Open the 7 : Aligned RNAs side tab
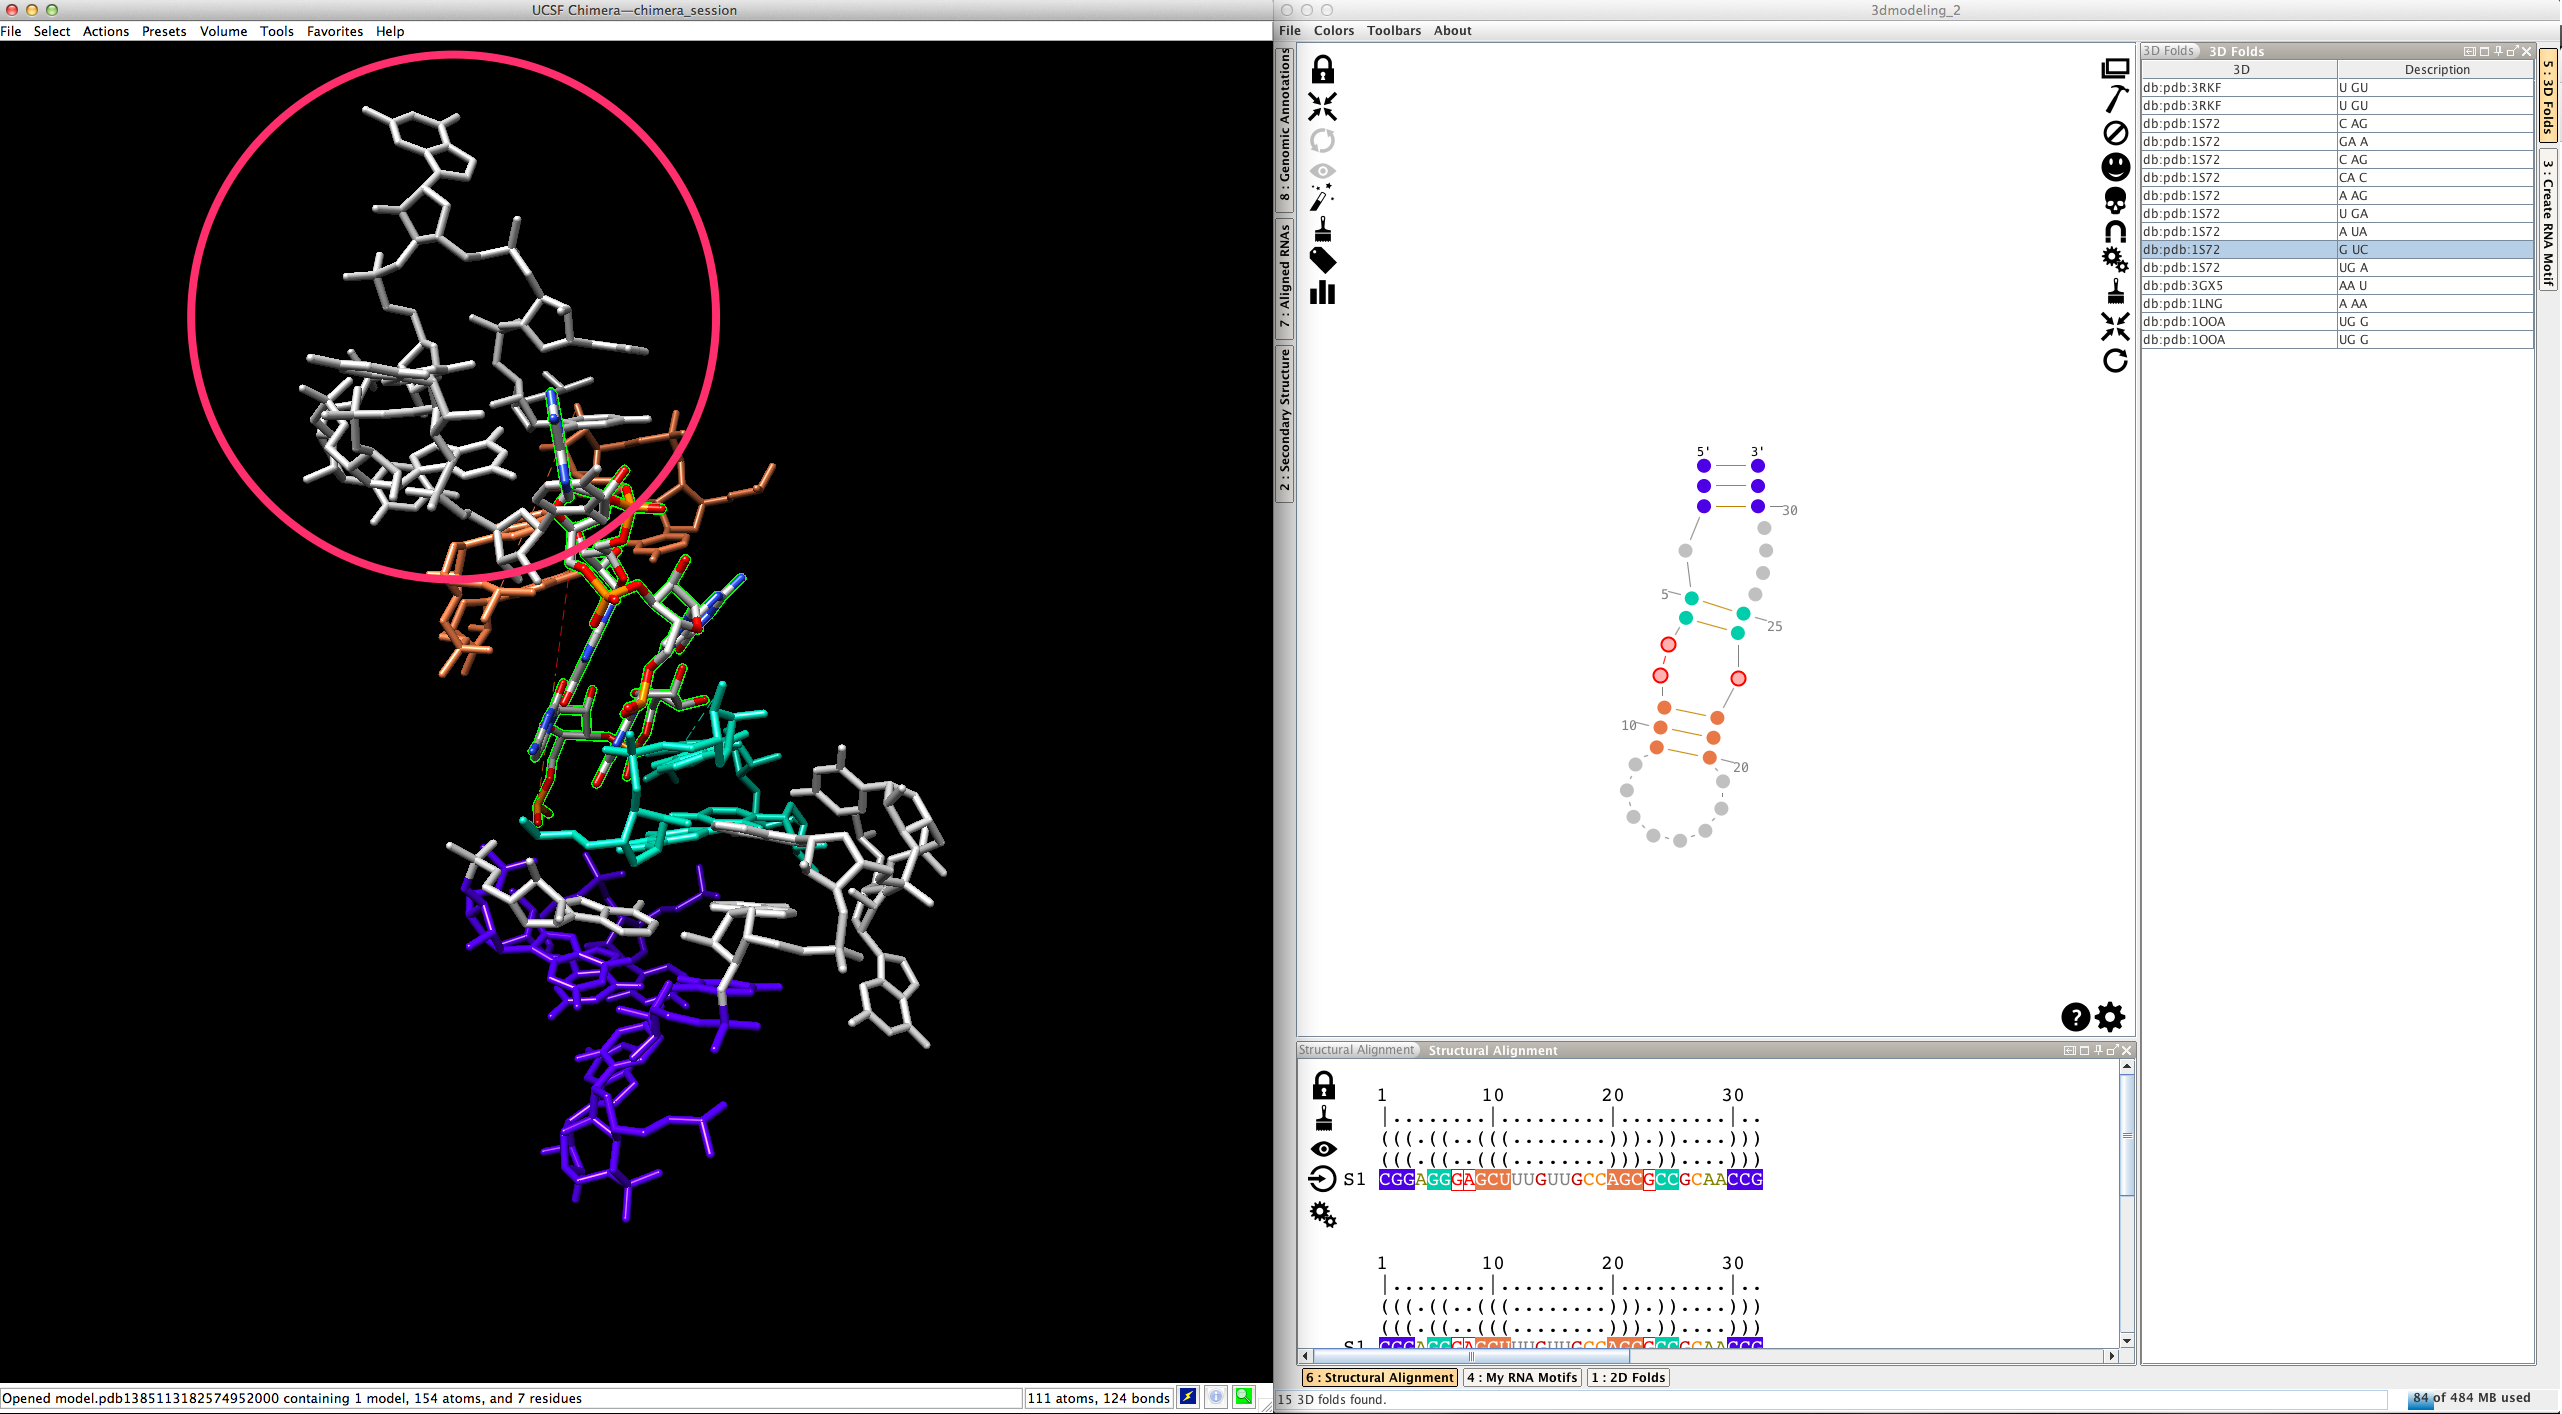The width and height of the screenshot is (2562, 1414). click(x=1285, y=277)
